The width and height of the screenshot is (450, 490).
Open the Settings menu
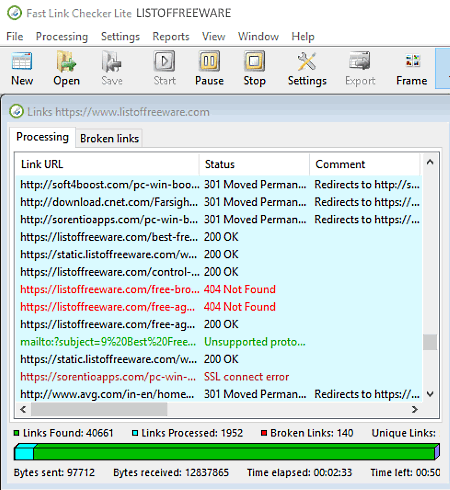tap(120, 36)
